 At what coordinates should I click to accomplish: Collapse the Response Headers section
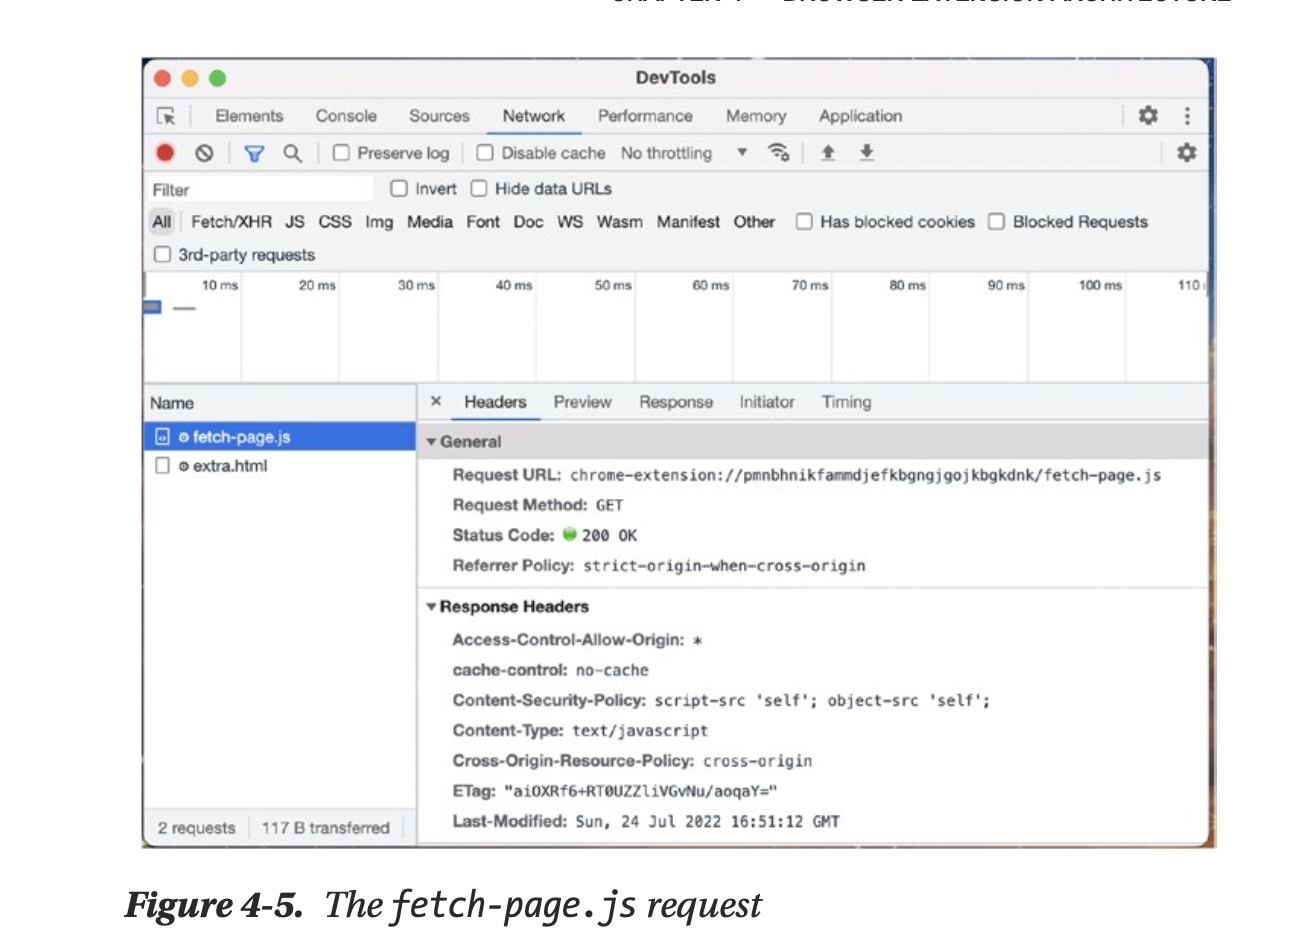pyautogui.click(x=432, y=607)
